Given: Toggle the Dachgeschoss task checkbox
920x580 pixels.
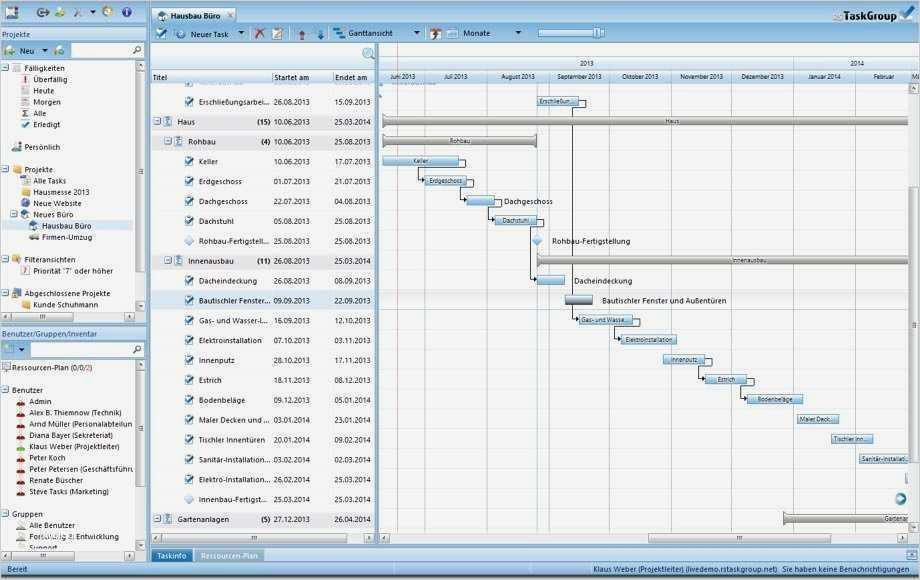Looking at the screenshot, I should [x=189, y=201].
